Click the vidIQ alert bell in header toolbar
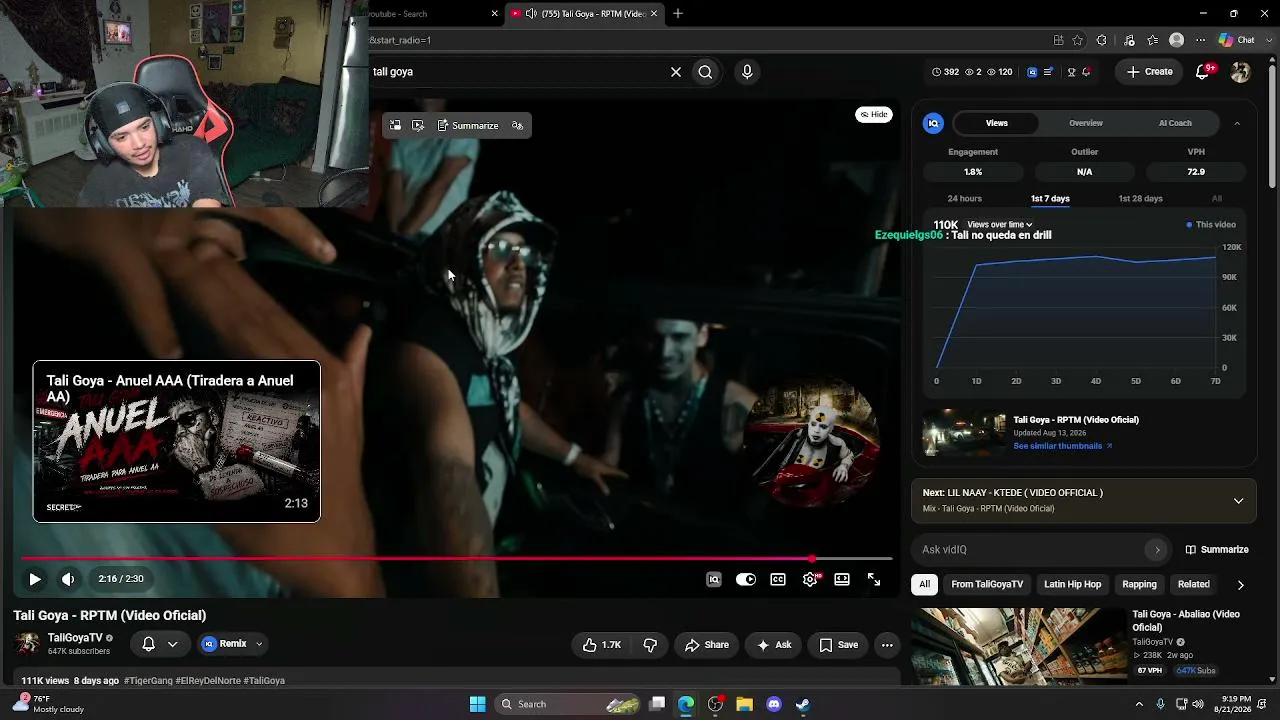The height and width of the screenshot is (720, 1280). (1086, 72)
